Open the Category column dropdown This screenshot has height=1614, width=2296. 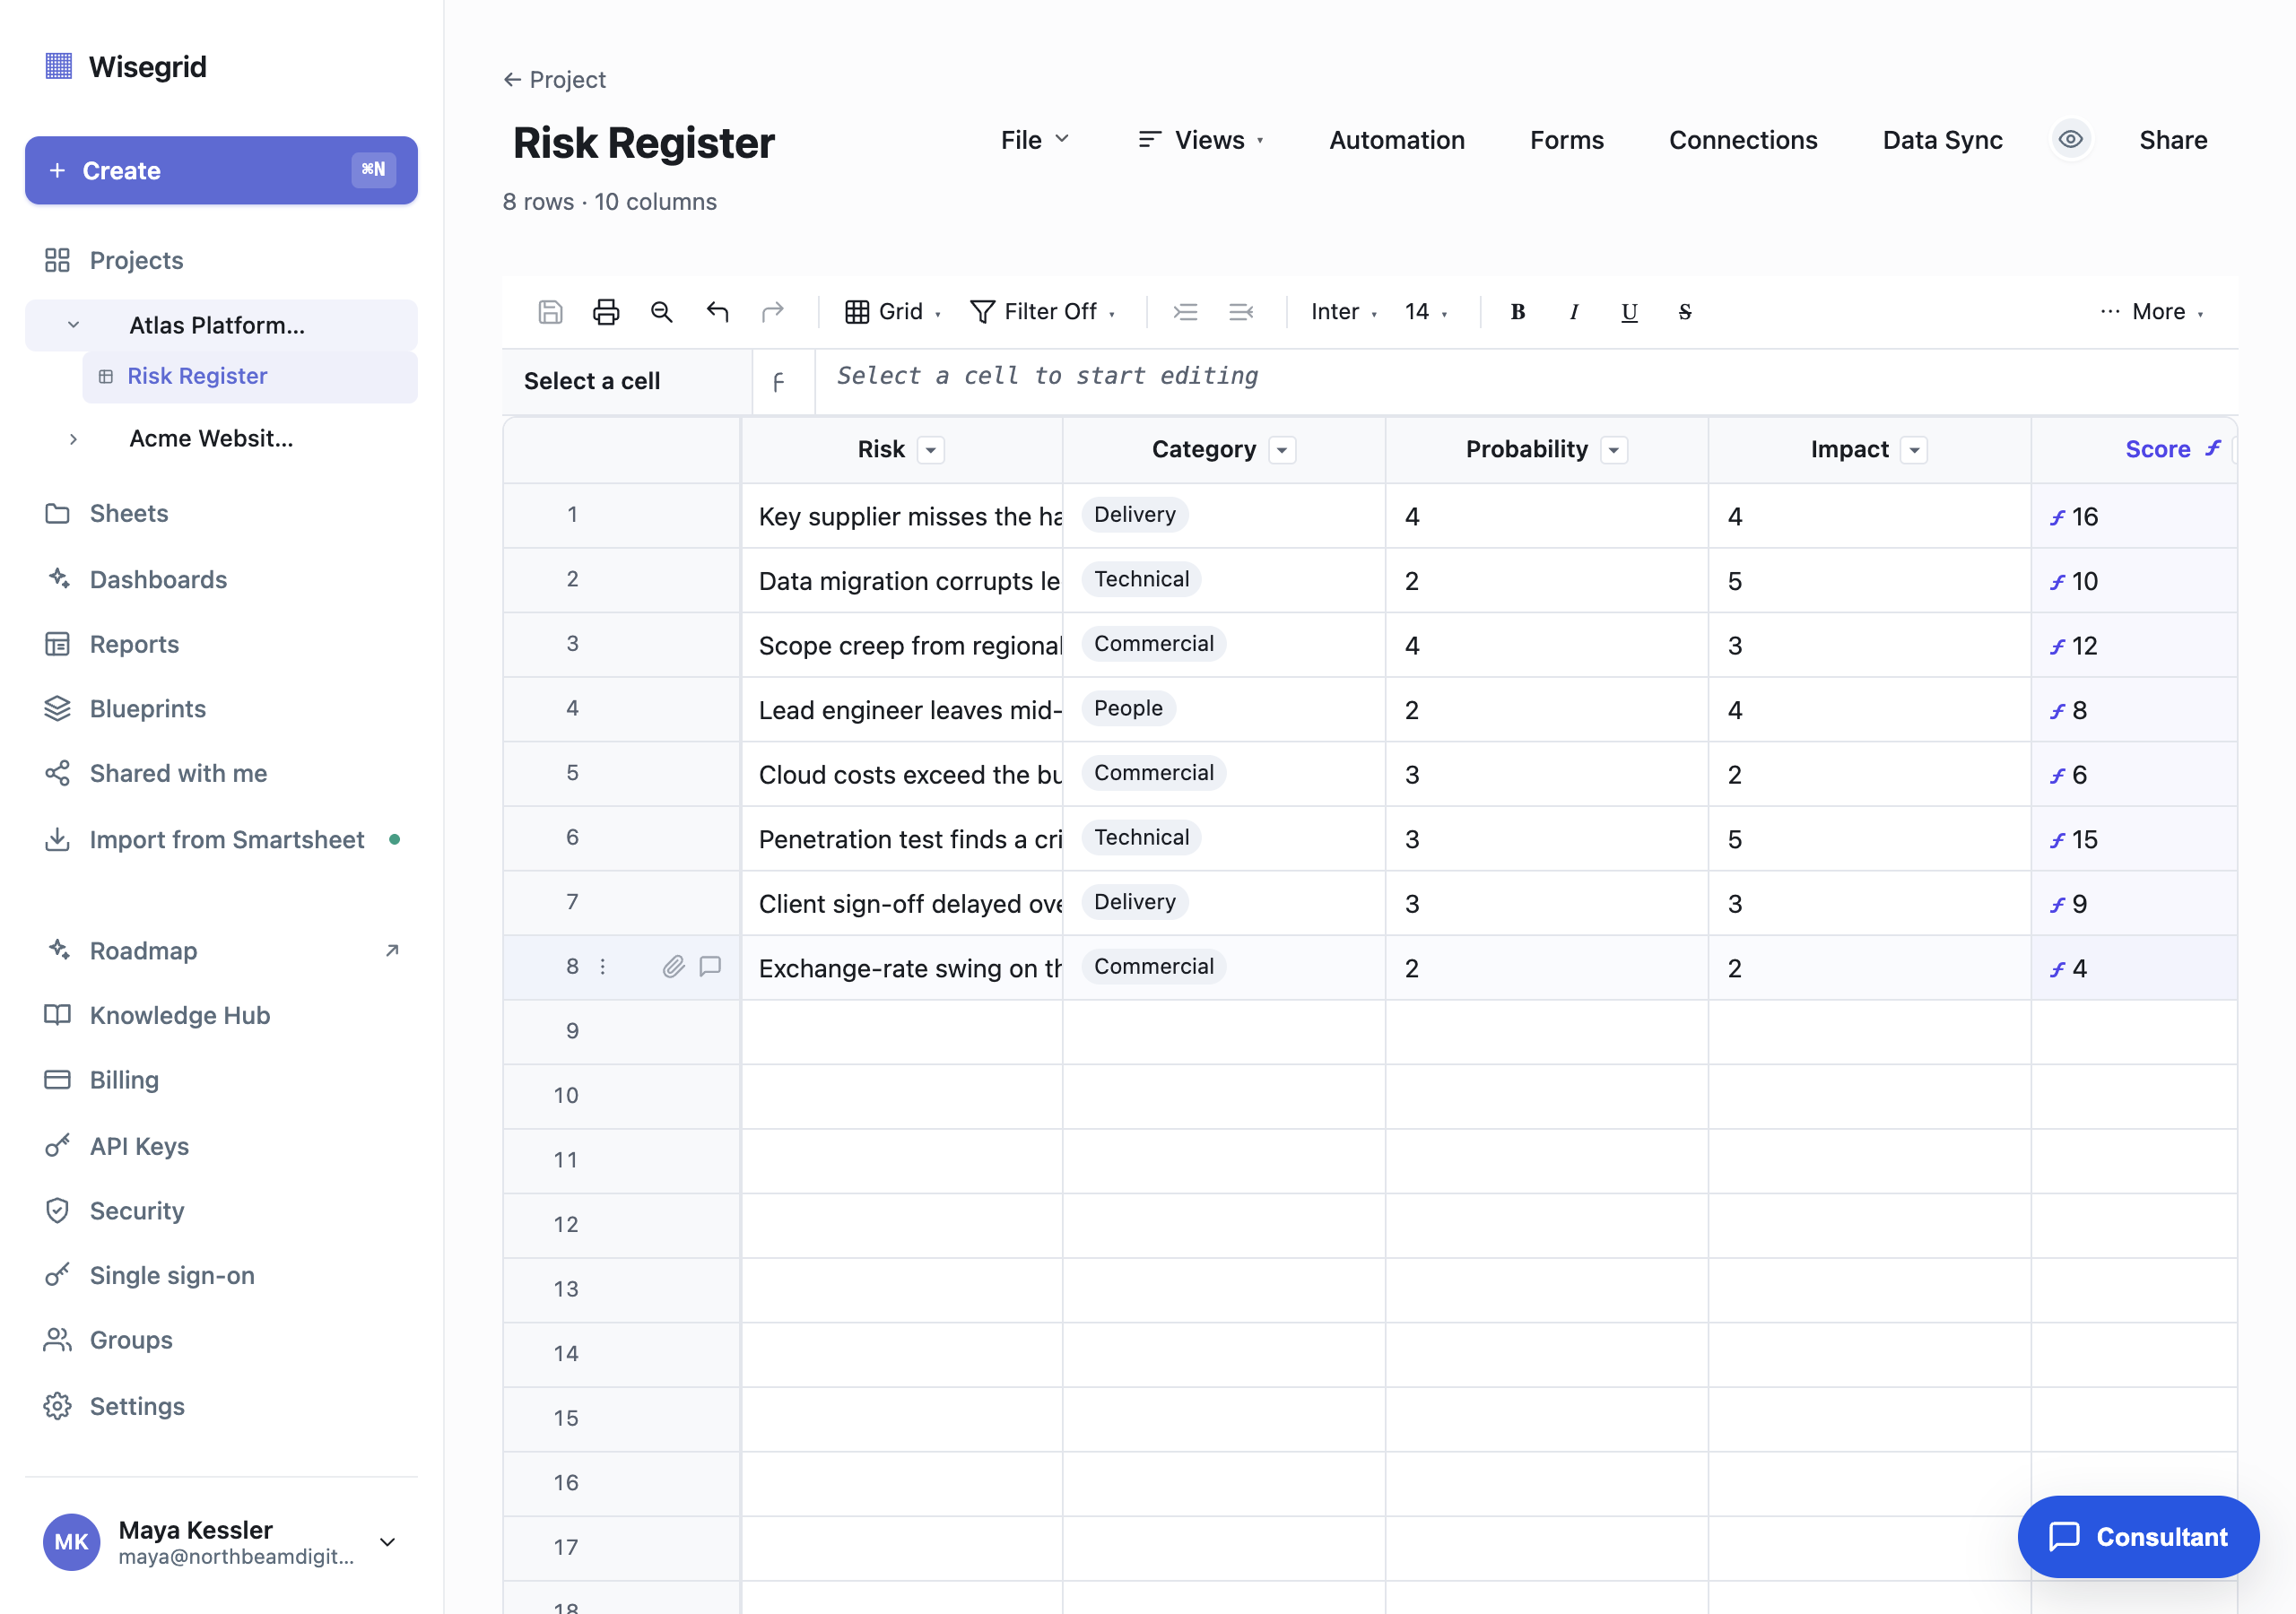coord(1282,450)
